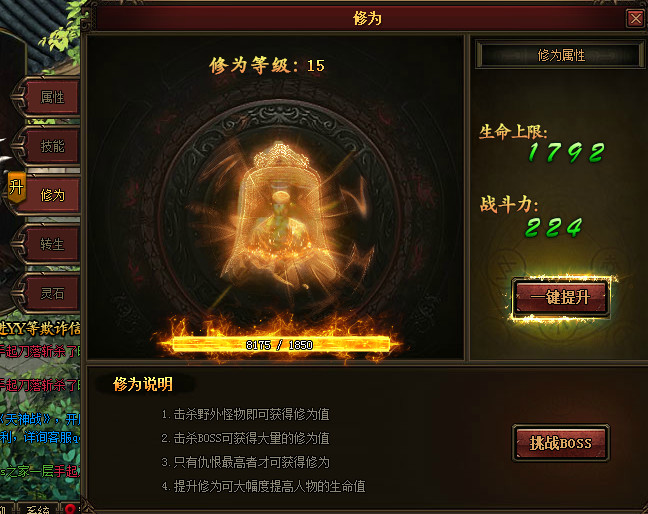Click the 战斗力 224 value
This screenshot has height=514, width=648.
[x=553, y=228]
